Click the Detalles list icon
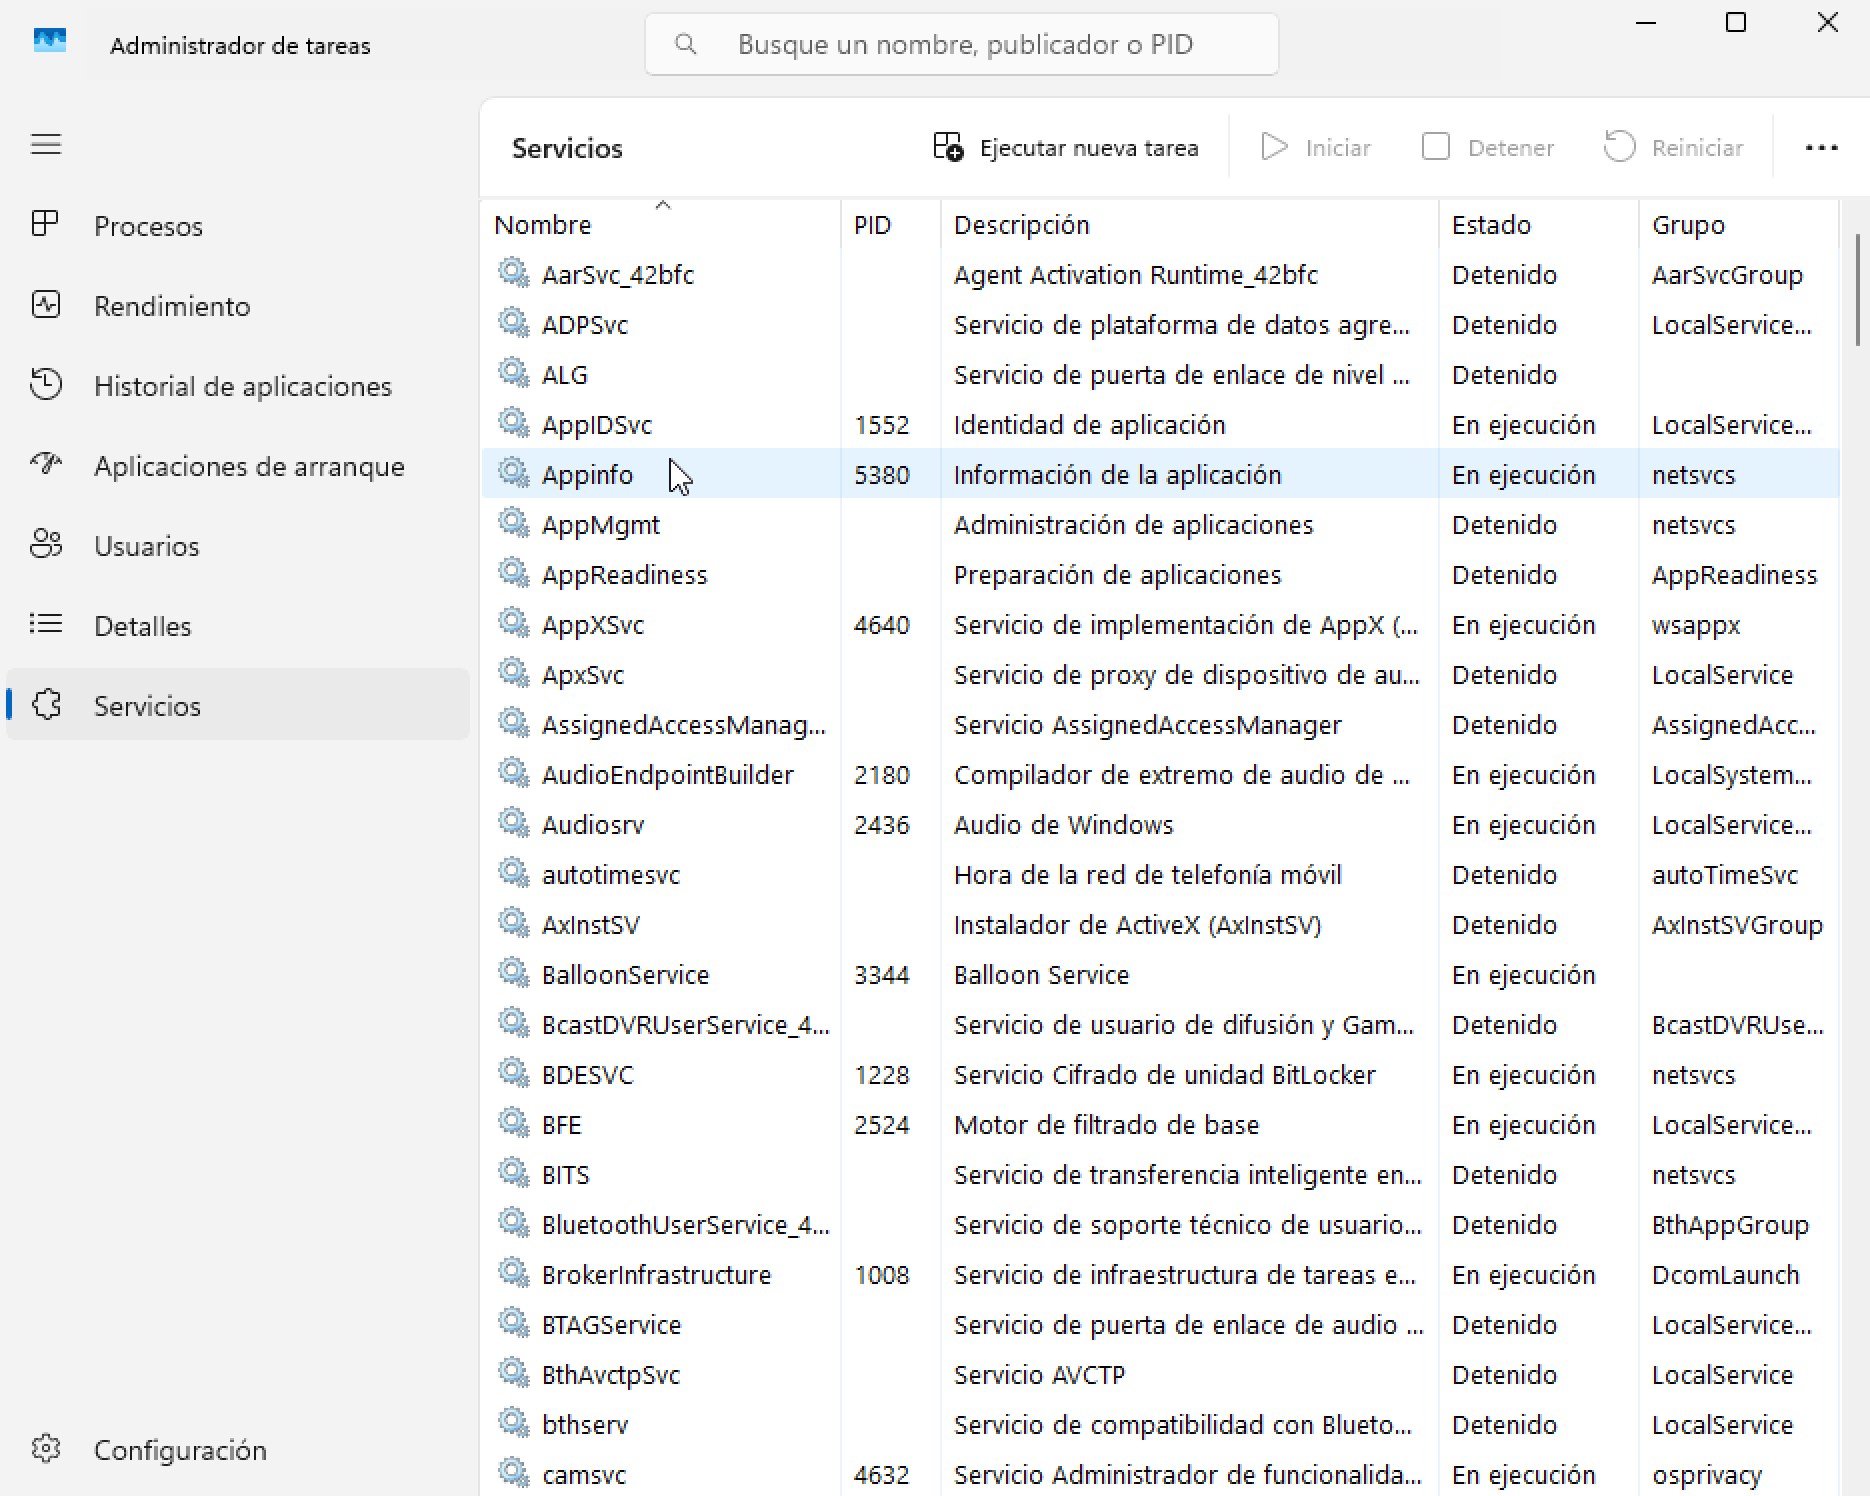This screenshot has width=1870, height=1496. tap(46, 624)
